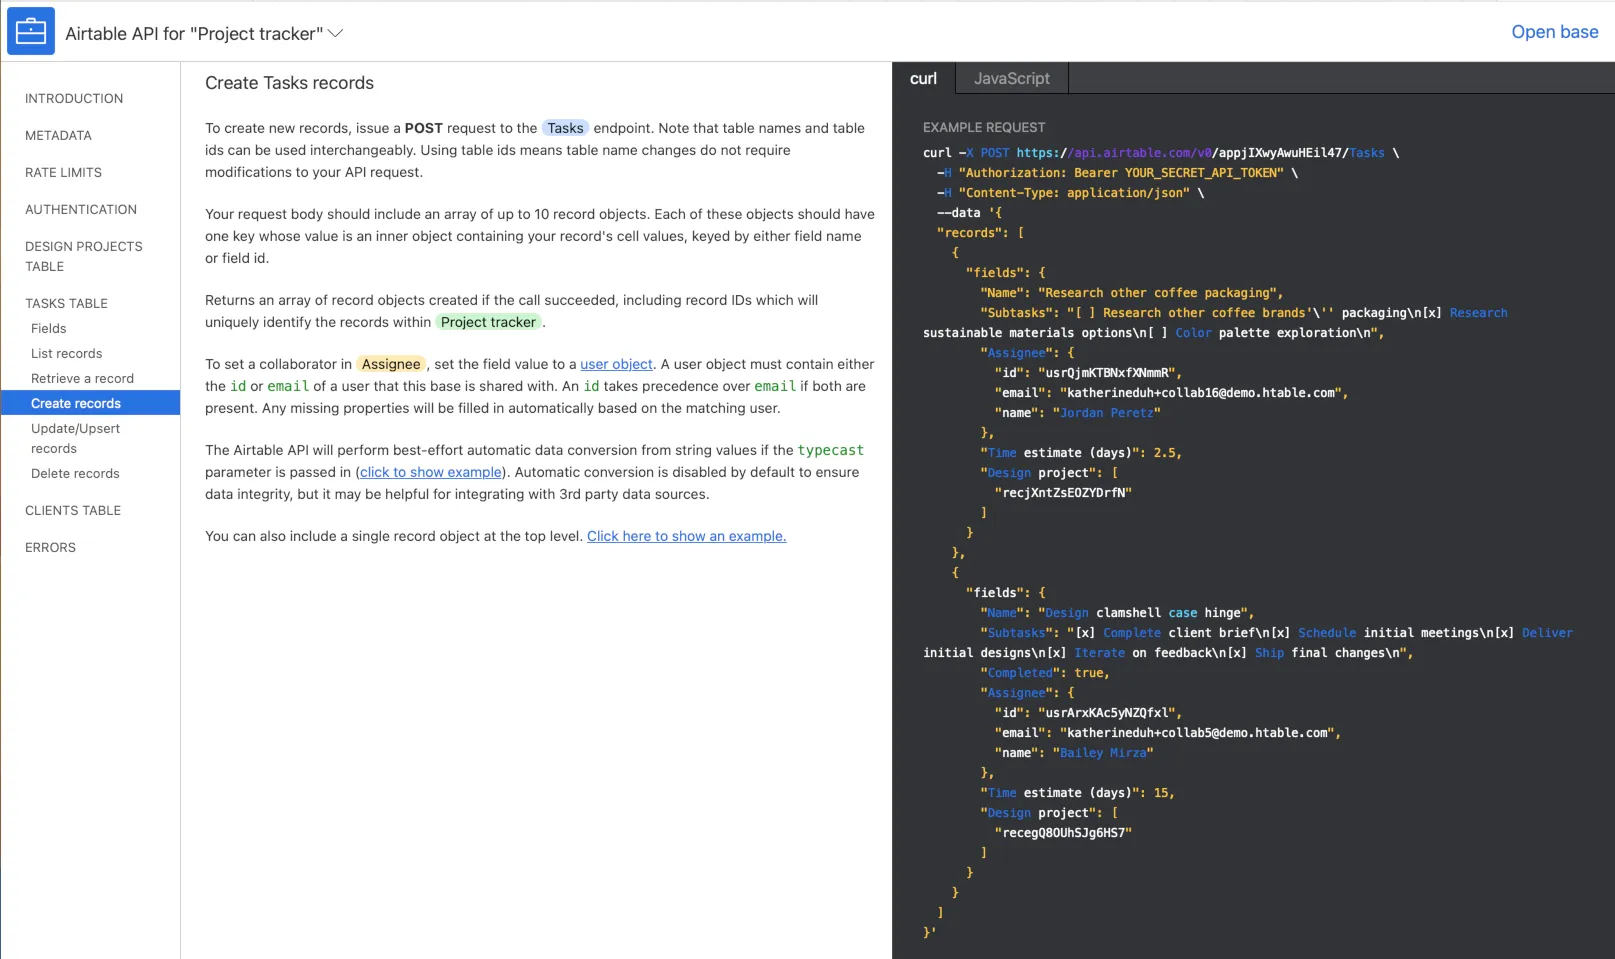This screenshot has height=959, width=1615.
Task: Go to Introduction section
Action: pos(74,98)
